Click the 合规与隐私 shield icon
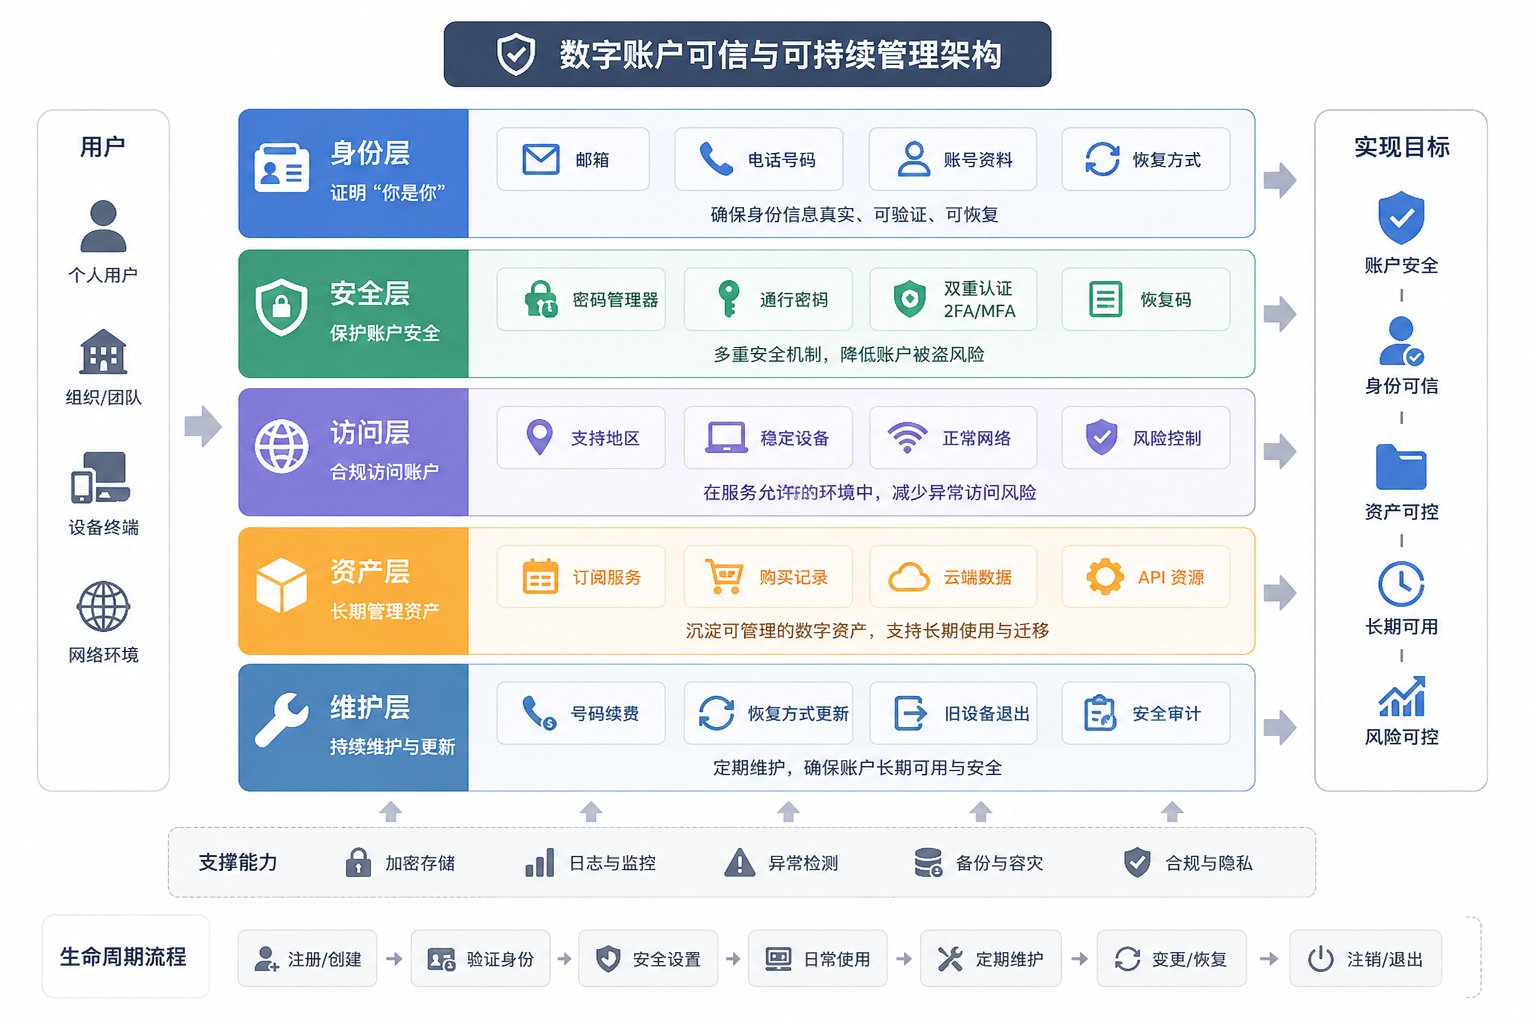The image size is (1536, 1024). (1137, 862)
